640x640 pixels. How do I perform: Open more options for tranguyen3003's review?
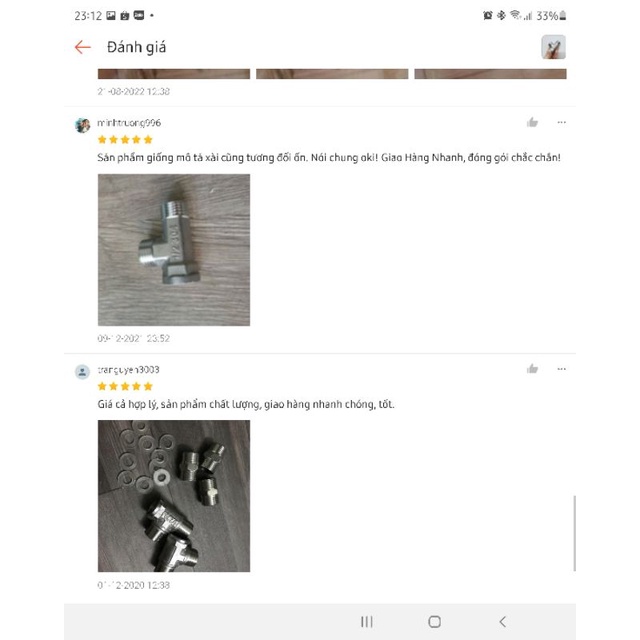(x=562, y=369)
